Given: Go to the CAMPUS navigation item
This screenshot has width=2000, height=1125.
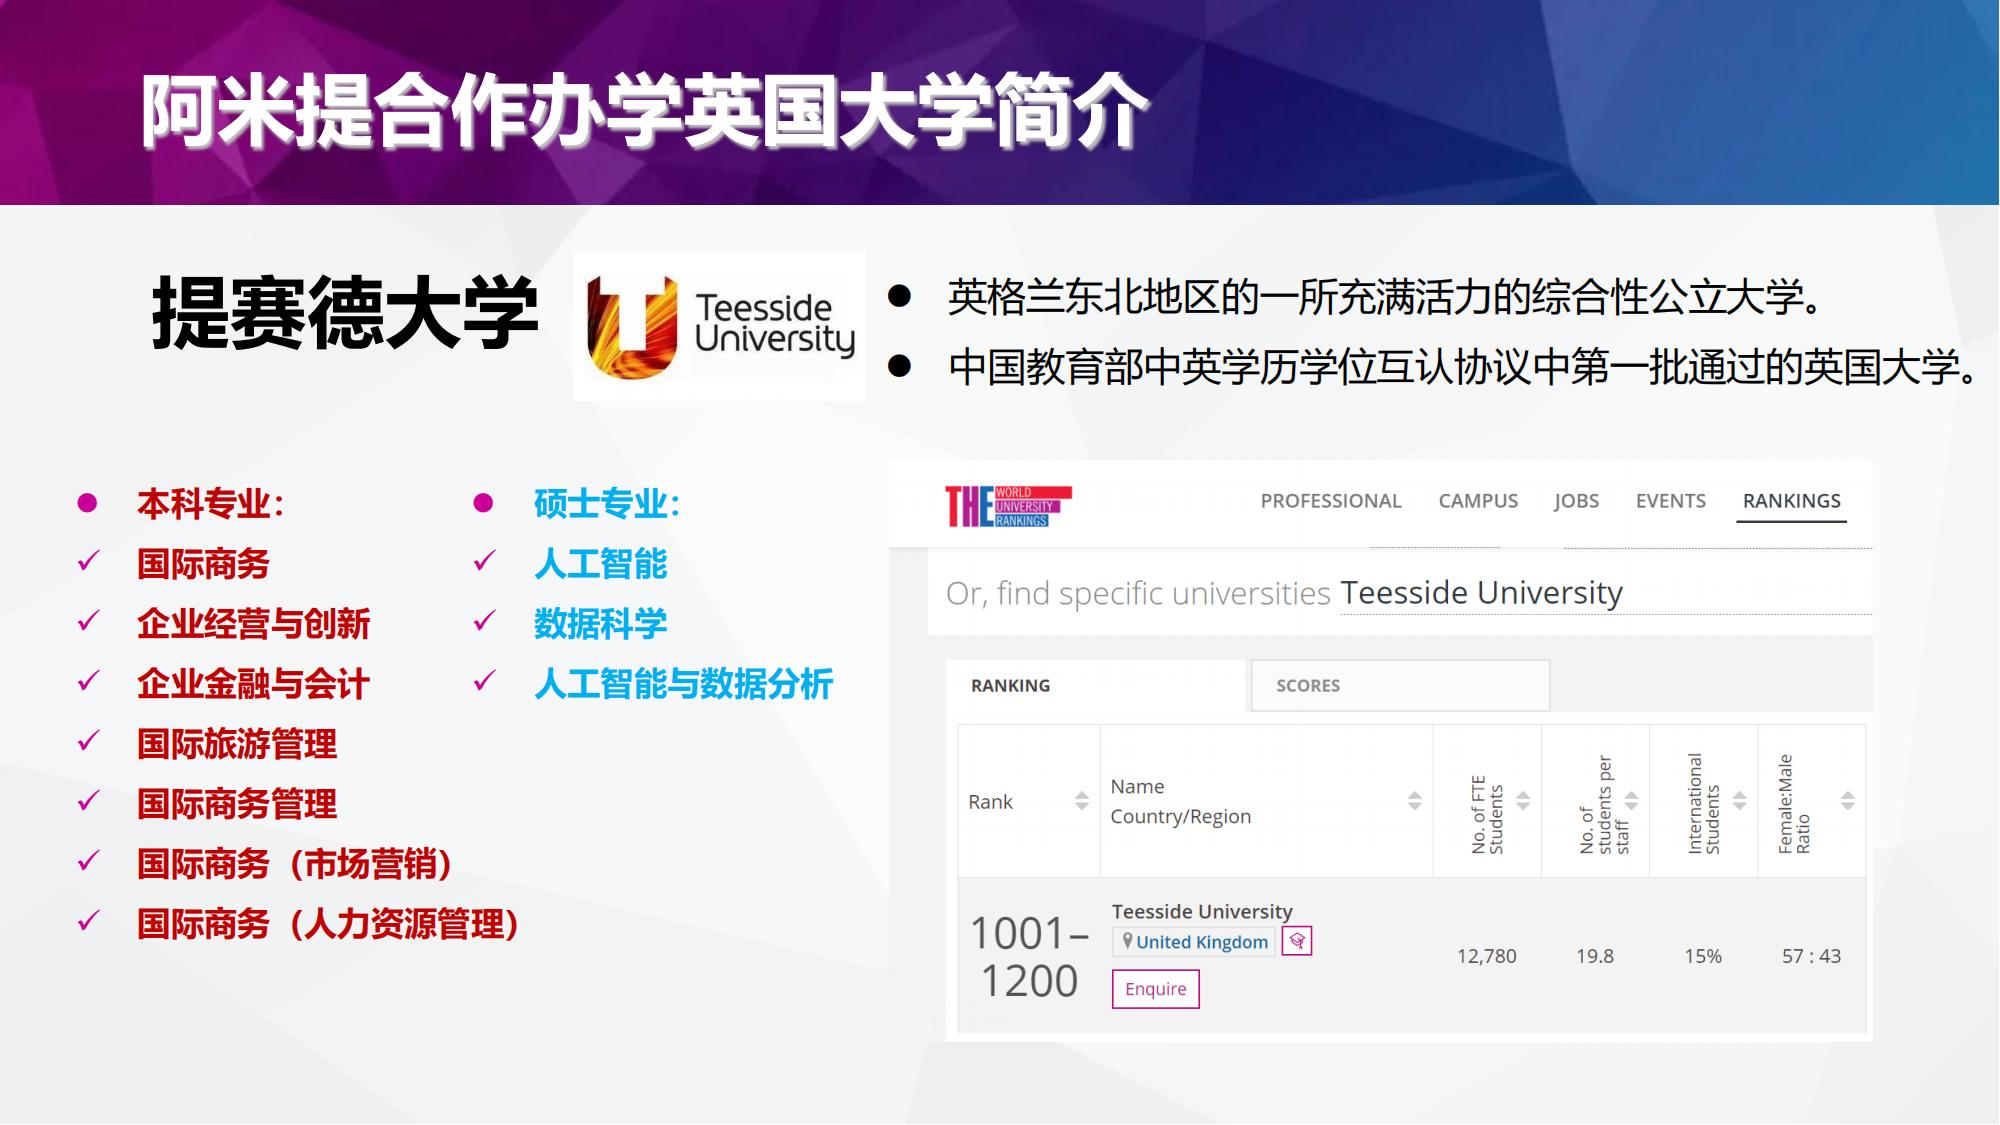Looking at the screenshot, I should click(1477, 501).
